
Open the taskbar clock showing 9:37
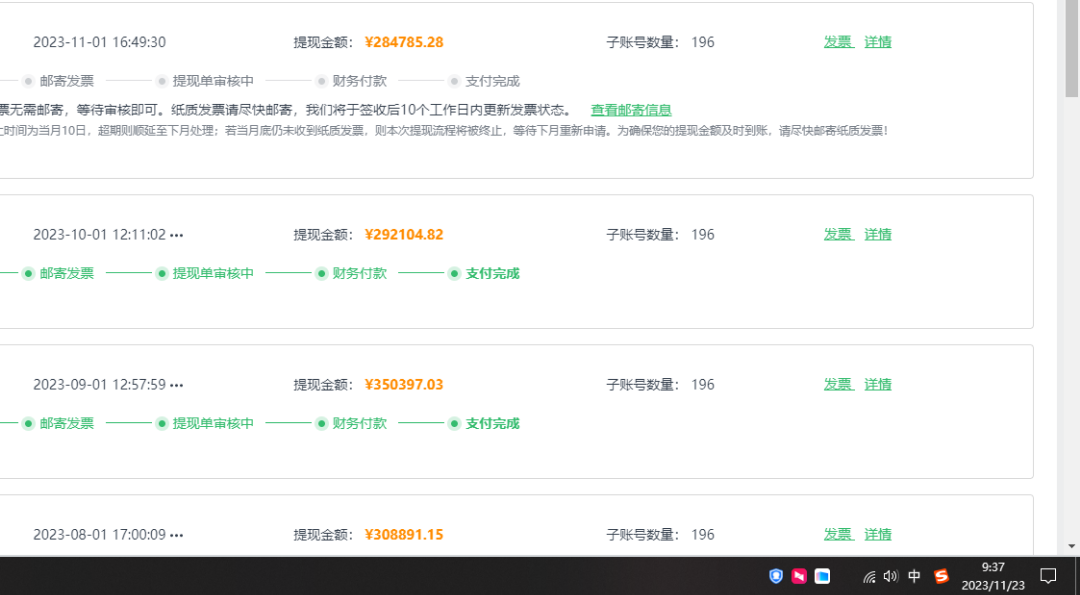tap(992, 576)
